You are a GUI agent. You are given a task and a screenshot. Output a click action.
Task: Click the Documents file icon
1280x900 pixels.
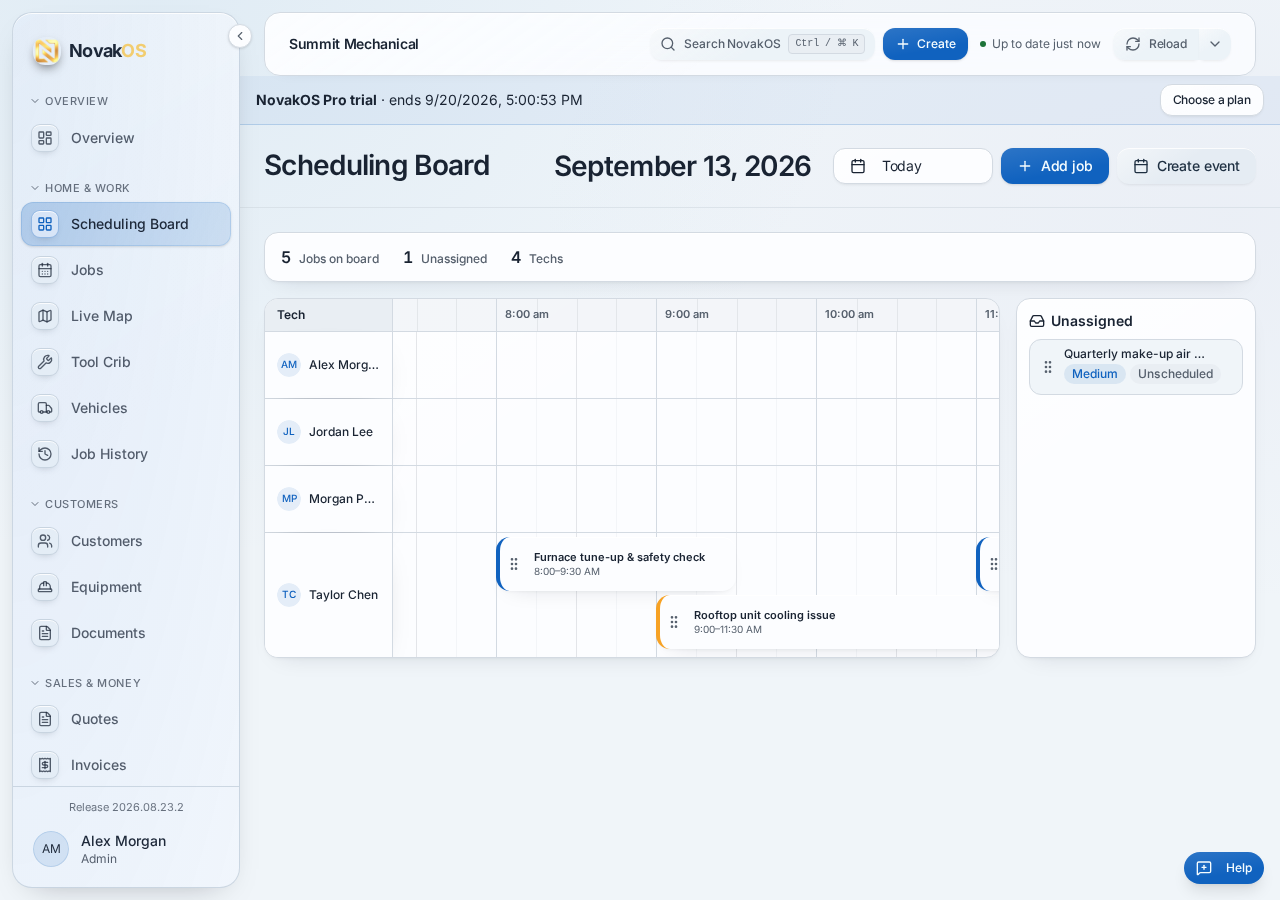point(45,633)
